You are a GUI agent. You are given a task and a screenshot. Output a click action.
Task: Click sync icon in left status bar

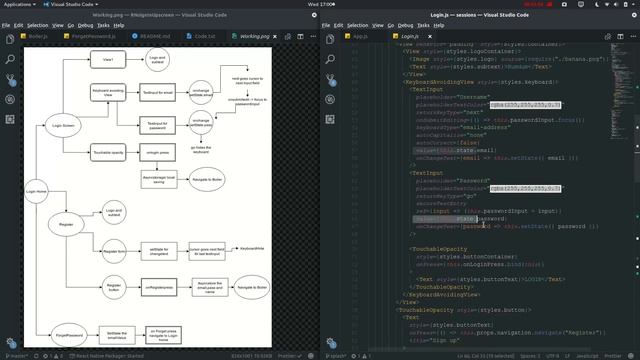point(36,356)
